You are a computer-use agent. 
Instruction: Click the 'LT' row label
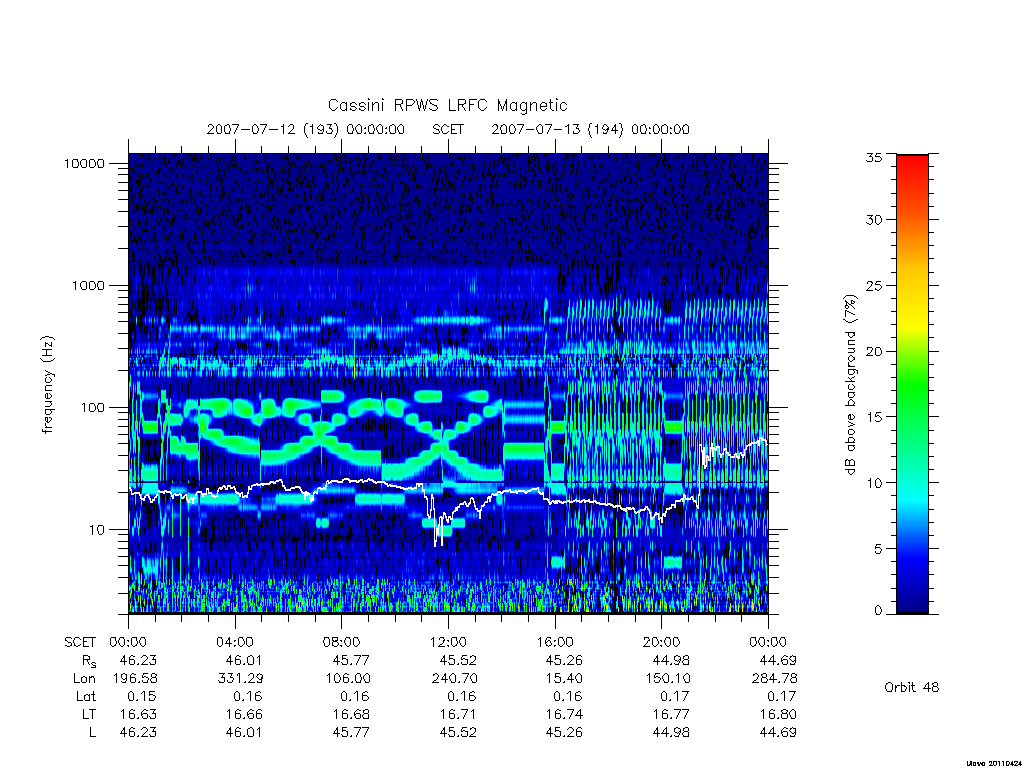[89, 714]
